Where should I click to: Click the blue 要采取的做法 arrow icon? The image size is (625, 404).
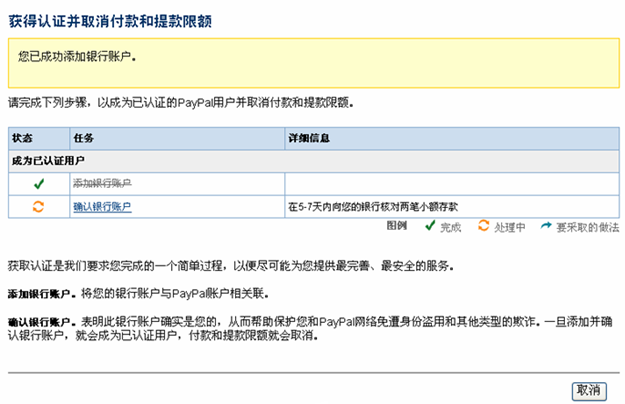click(x=545, y=228)
